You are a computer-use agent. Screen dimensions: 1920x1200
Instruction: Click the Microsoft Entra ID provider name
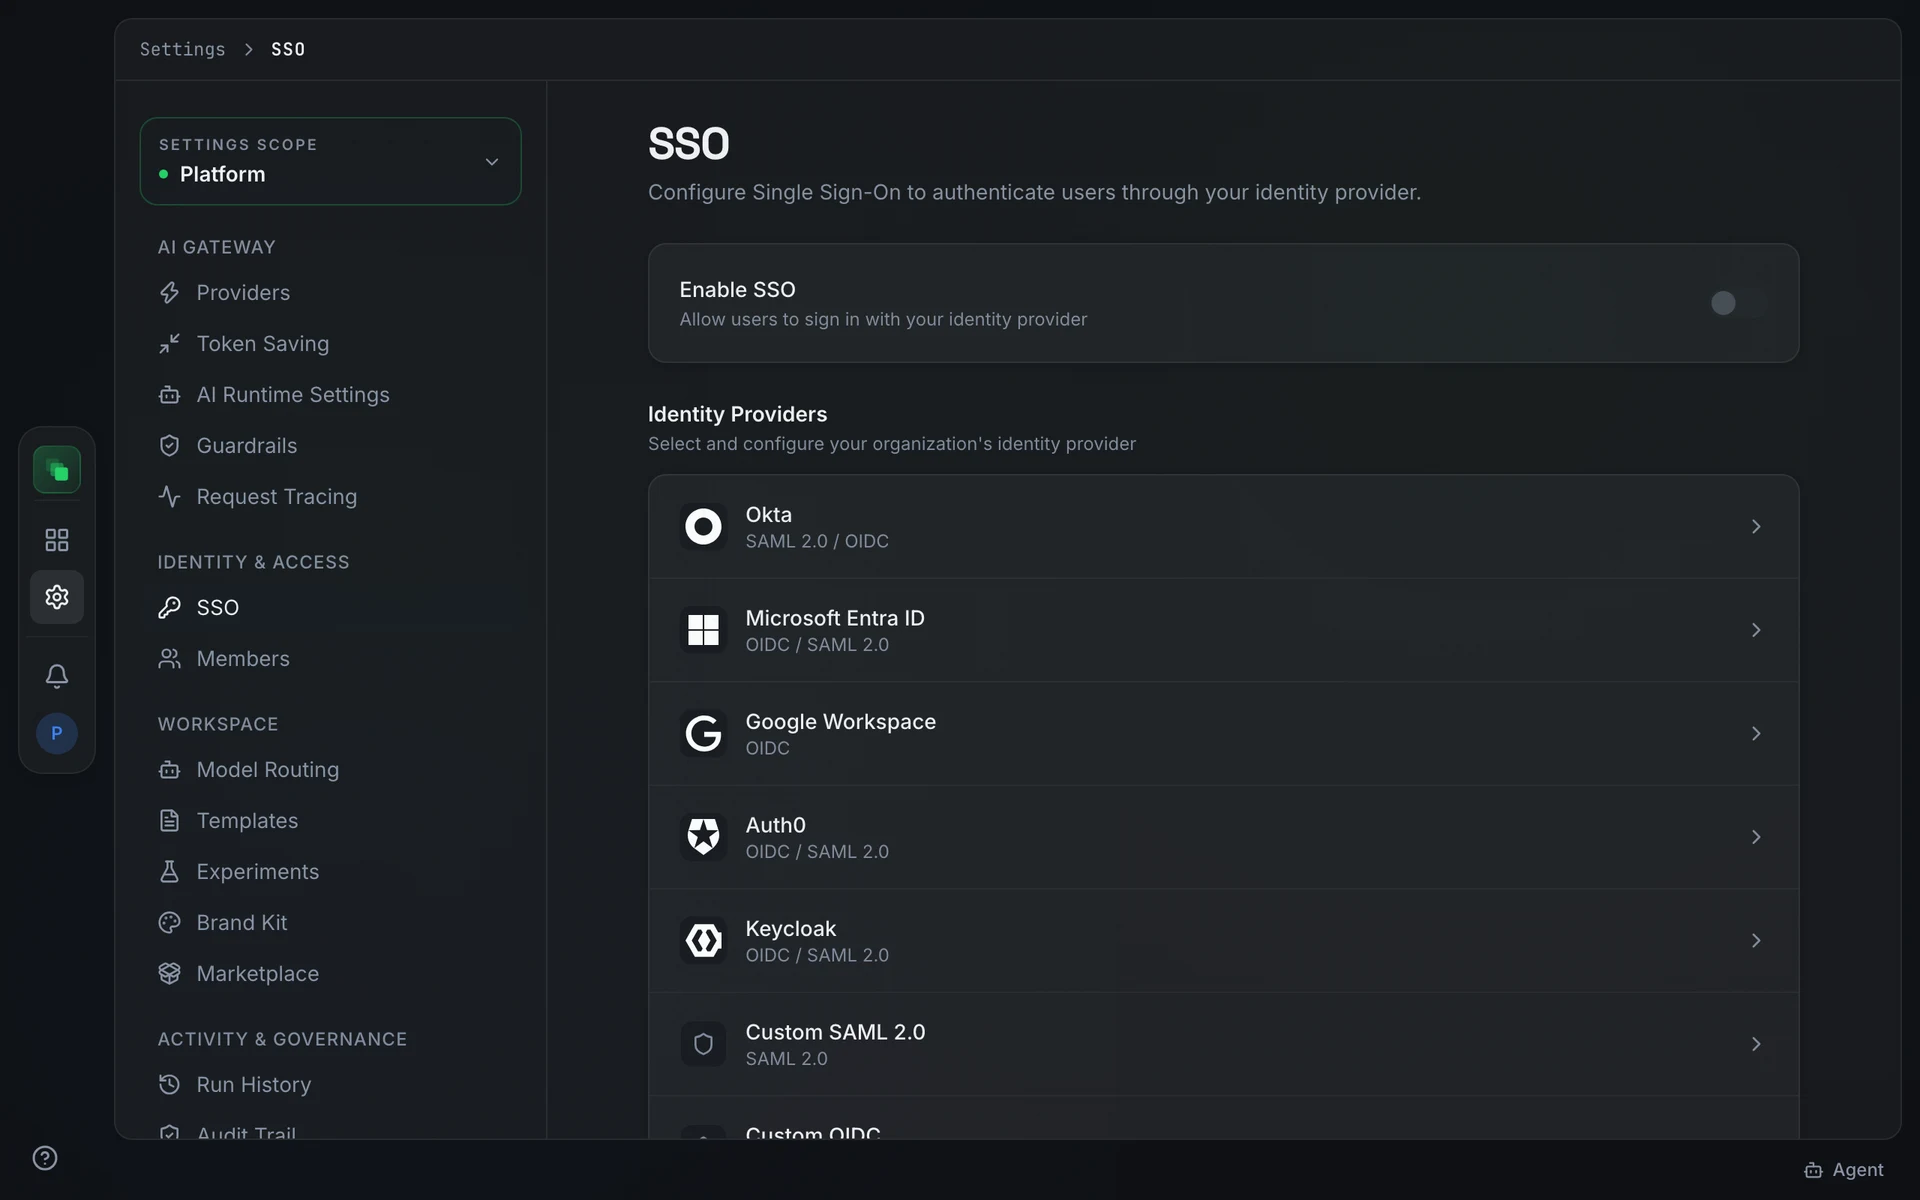[835, 618]
